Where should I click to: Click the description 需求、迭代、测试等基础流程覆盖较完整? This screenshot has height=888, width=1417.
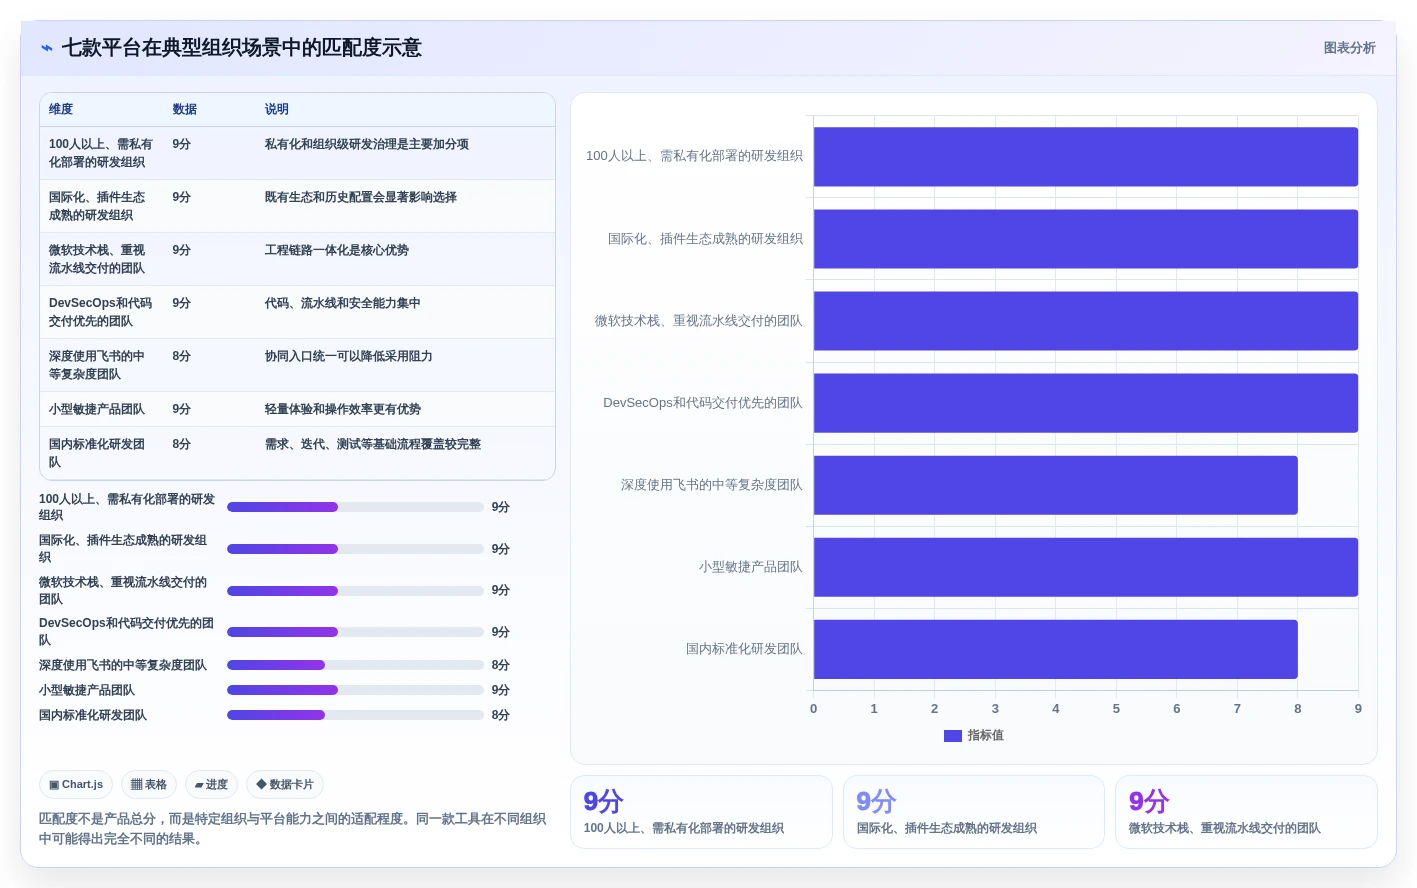pos(373,444)
